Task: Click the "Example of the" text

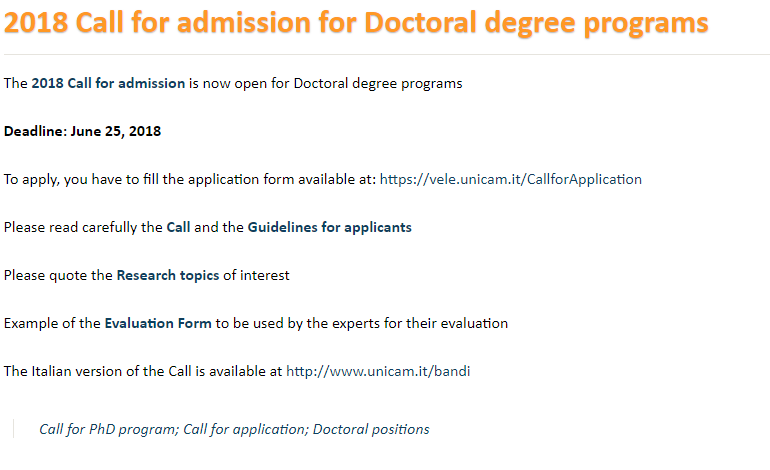Action: [x=52, y=323]
